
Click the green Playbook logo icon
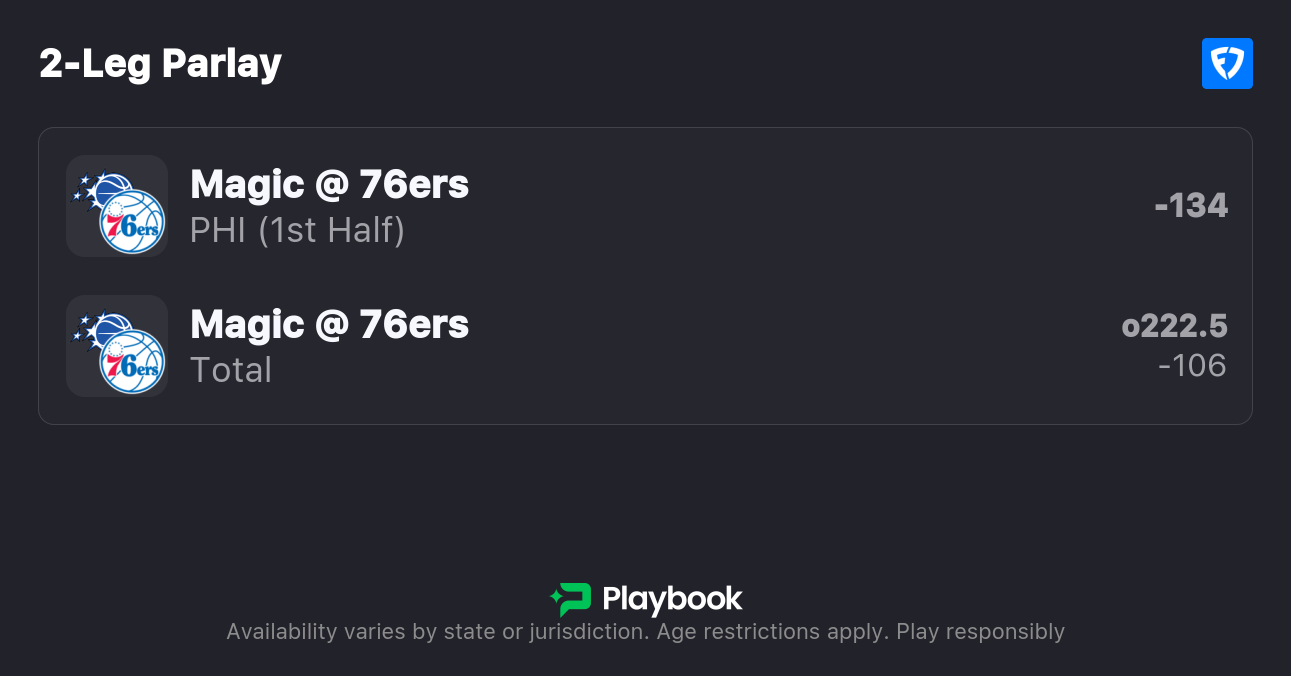[x=571, y=599]
